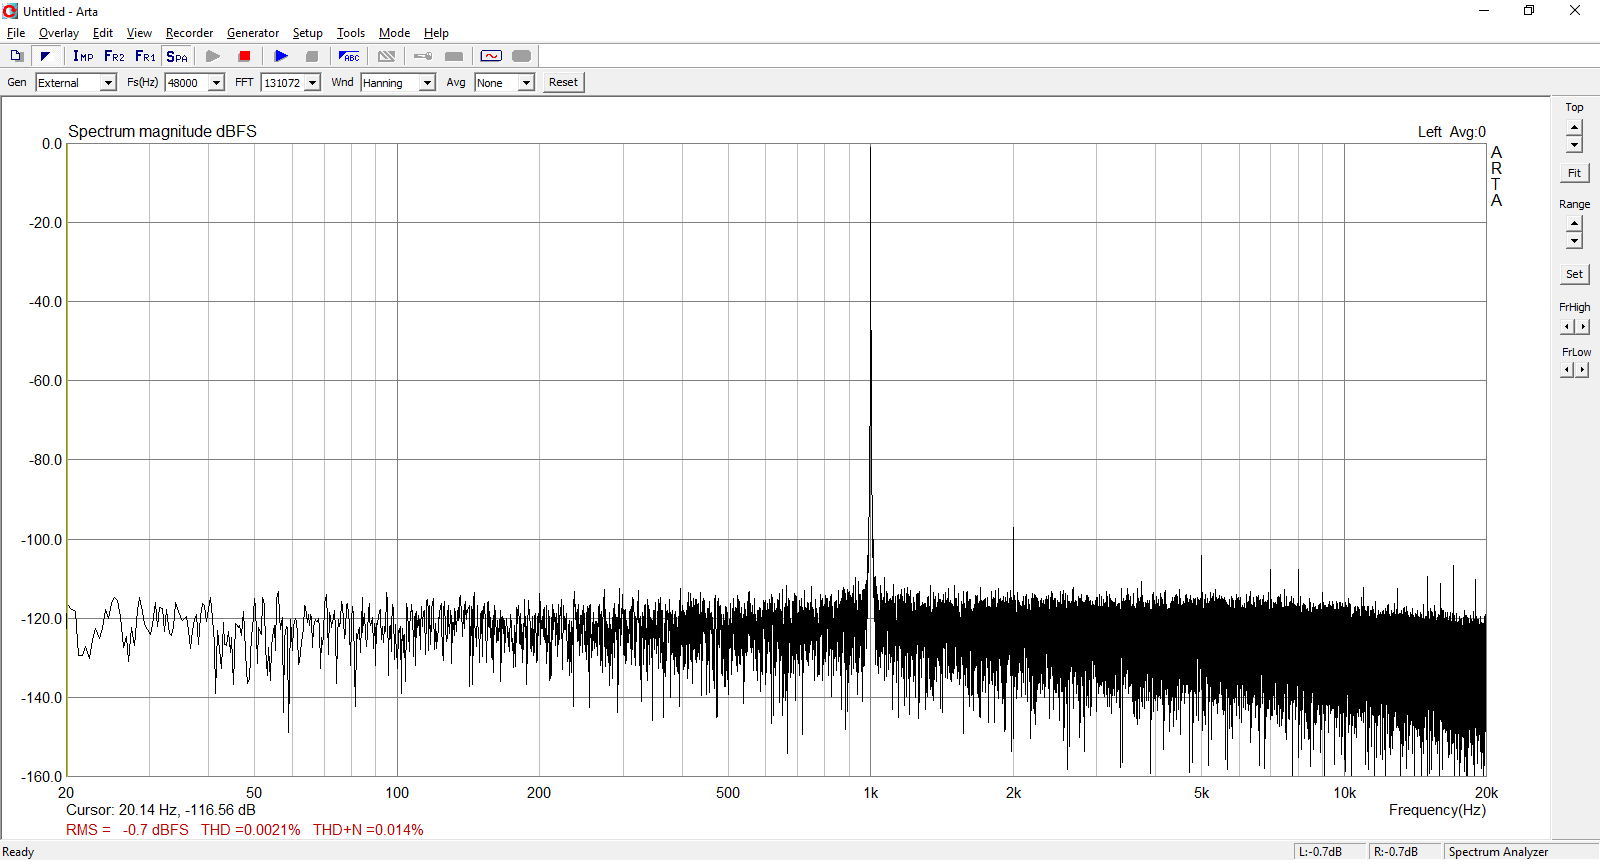Screen dimensions: 1600x864
Task: Click the FrLow left arrow
Action: point(1567,370)
